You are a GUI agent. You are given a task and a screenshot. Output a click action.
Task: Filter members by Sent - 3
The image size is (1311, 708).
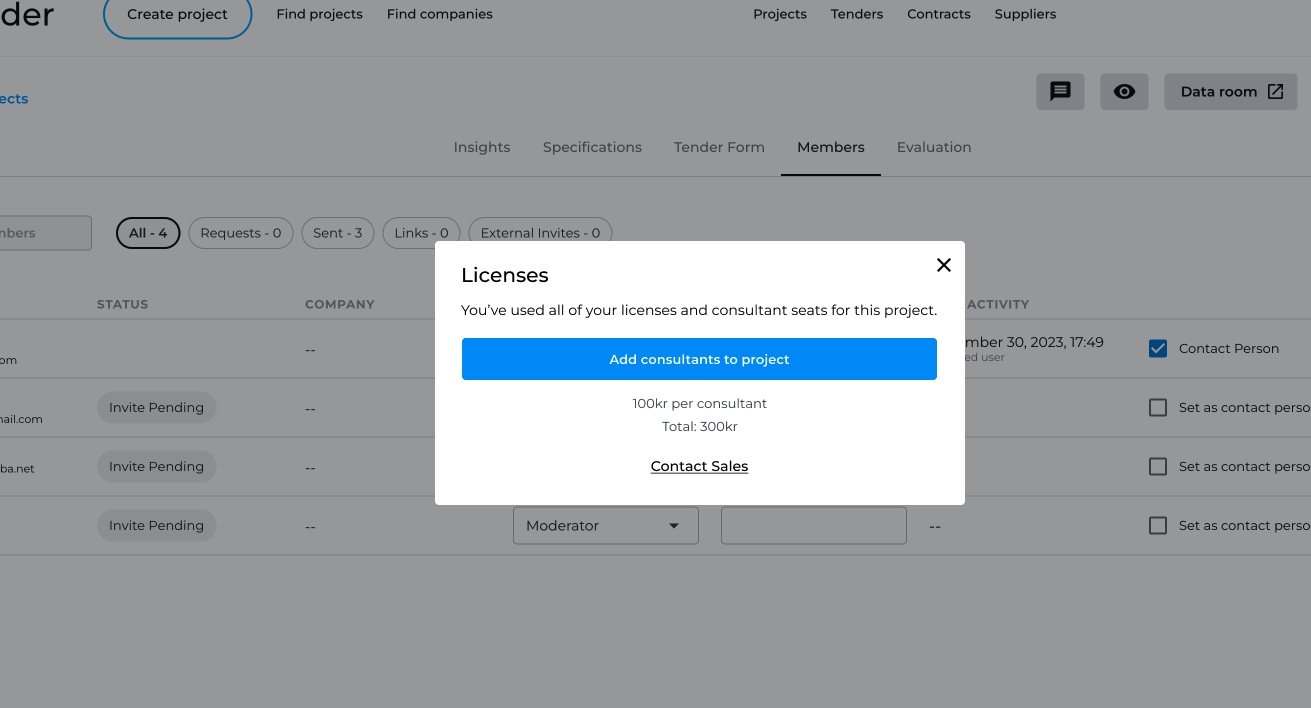pos(337,233)
